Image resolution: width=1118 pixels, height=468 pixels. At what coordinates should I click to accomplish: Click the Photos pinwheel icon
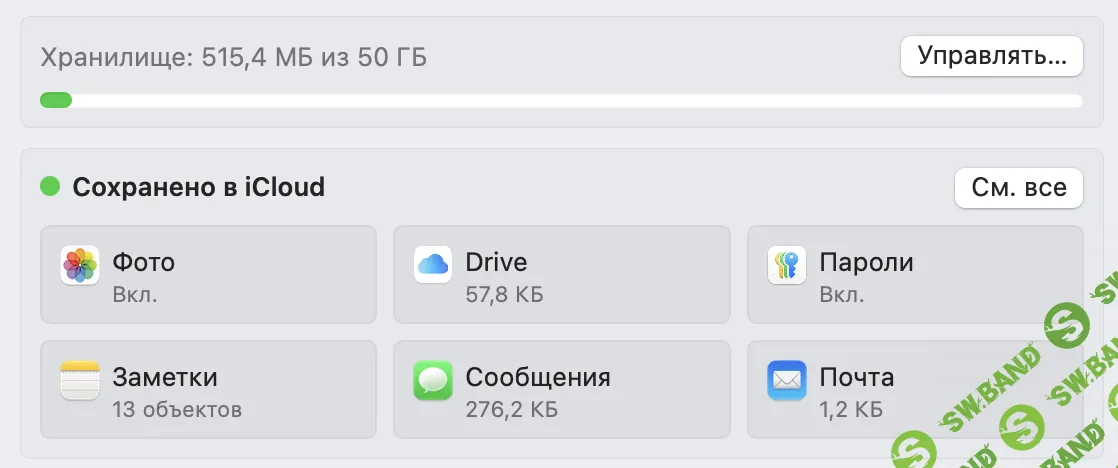pos(79,266)
